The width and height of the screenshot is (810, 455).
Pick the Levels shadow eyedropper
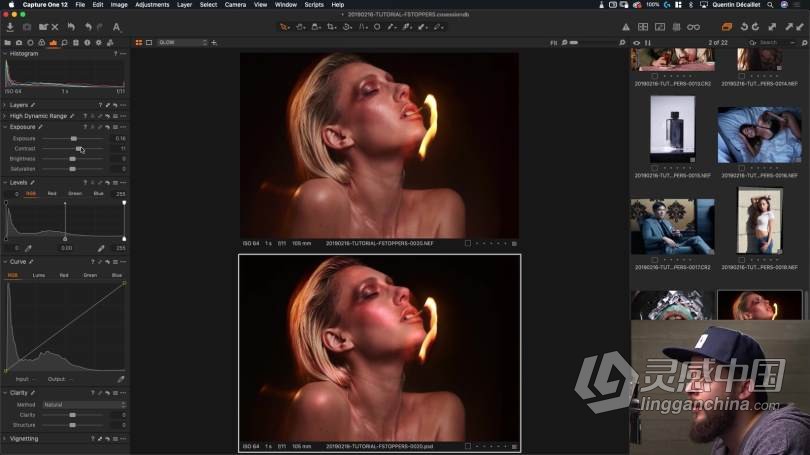(28, 248)
